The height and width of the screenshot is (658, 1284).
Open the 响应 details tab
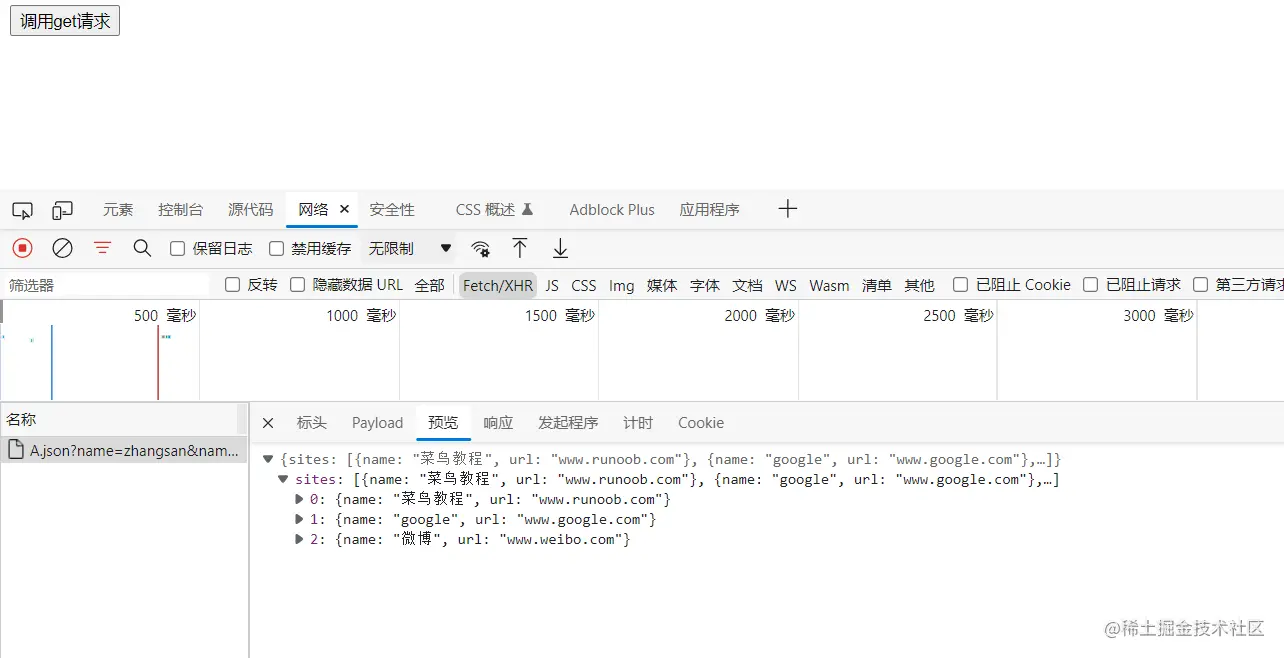(x=498, y=423)
